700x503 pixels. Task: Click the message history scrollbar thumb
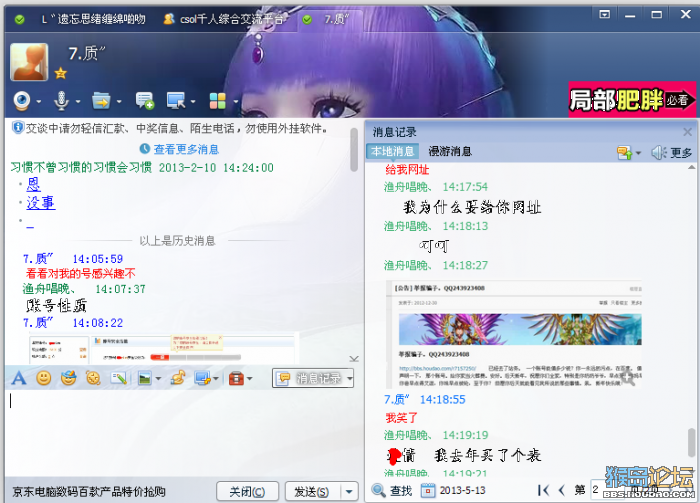[692, 443]
